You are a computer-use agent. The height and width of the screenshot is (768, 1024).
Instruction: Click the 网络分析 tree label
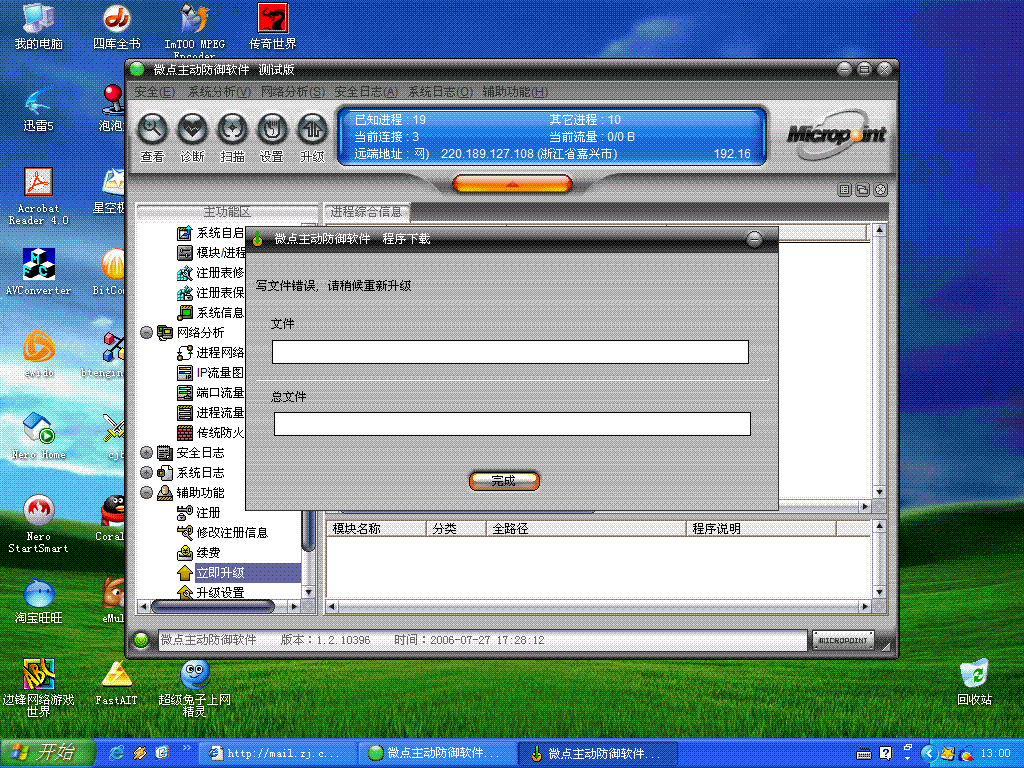[x=200, y=332]
